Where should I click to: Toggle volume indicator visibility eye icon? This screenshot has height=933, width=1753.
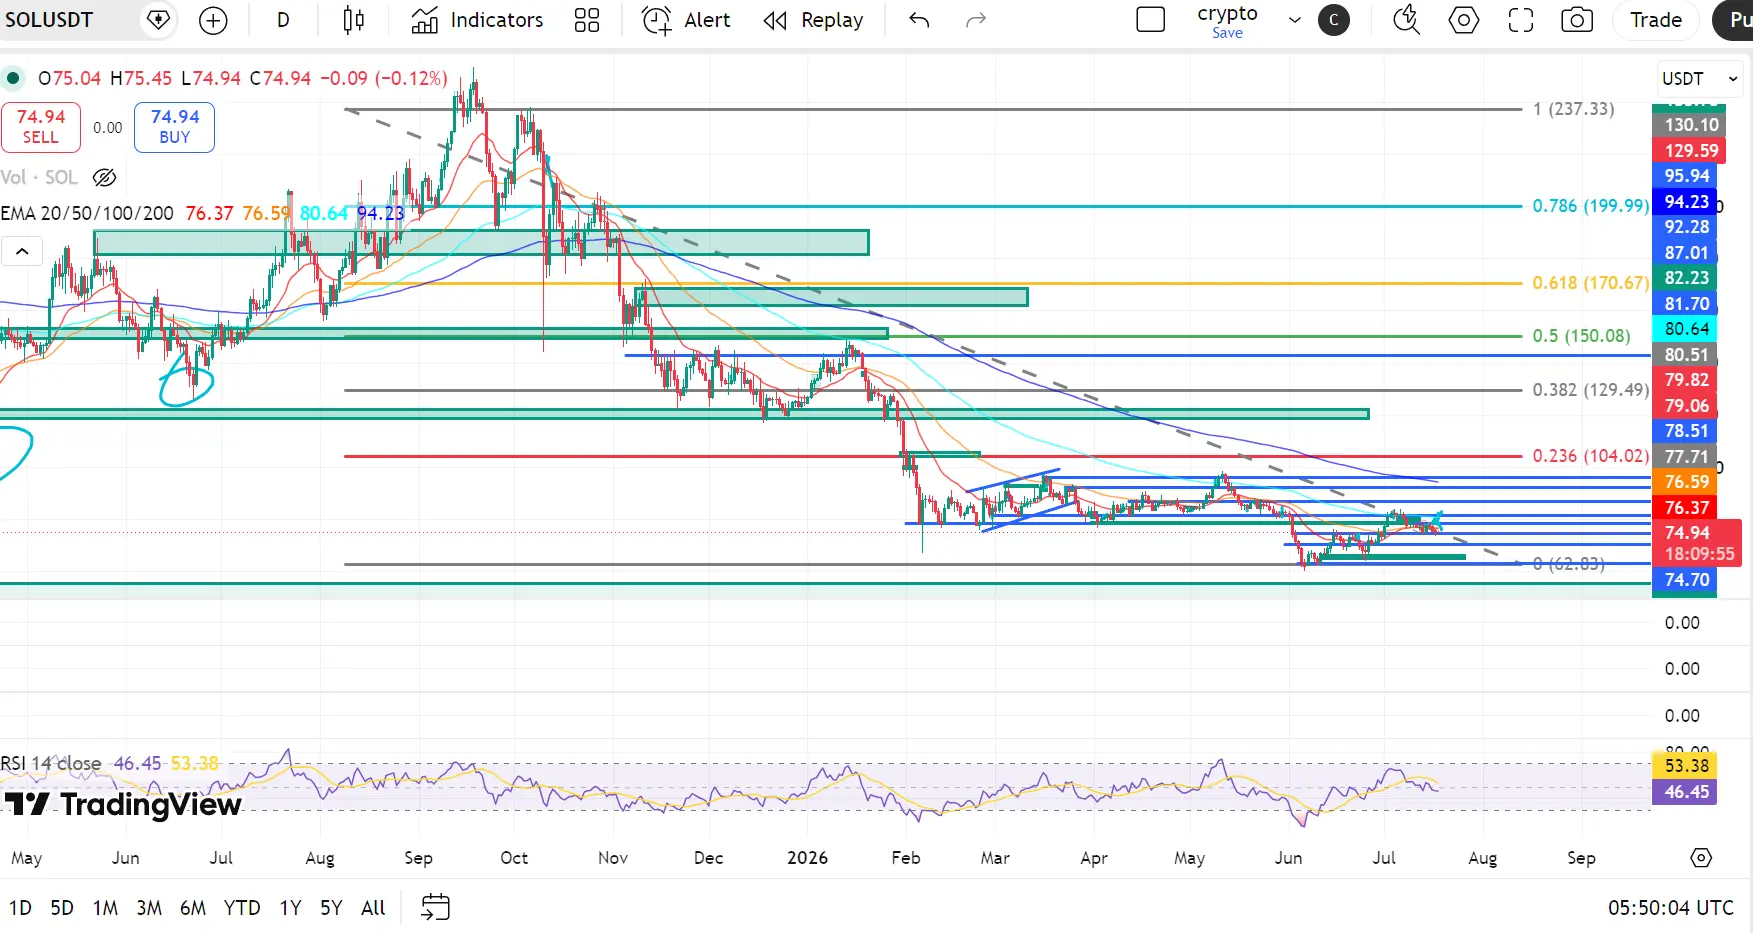click(x=104, y=177)
